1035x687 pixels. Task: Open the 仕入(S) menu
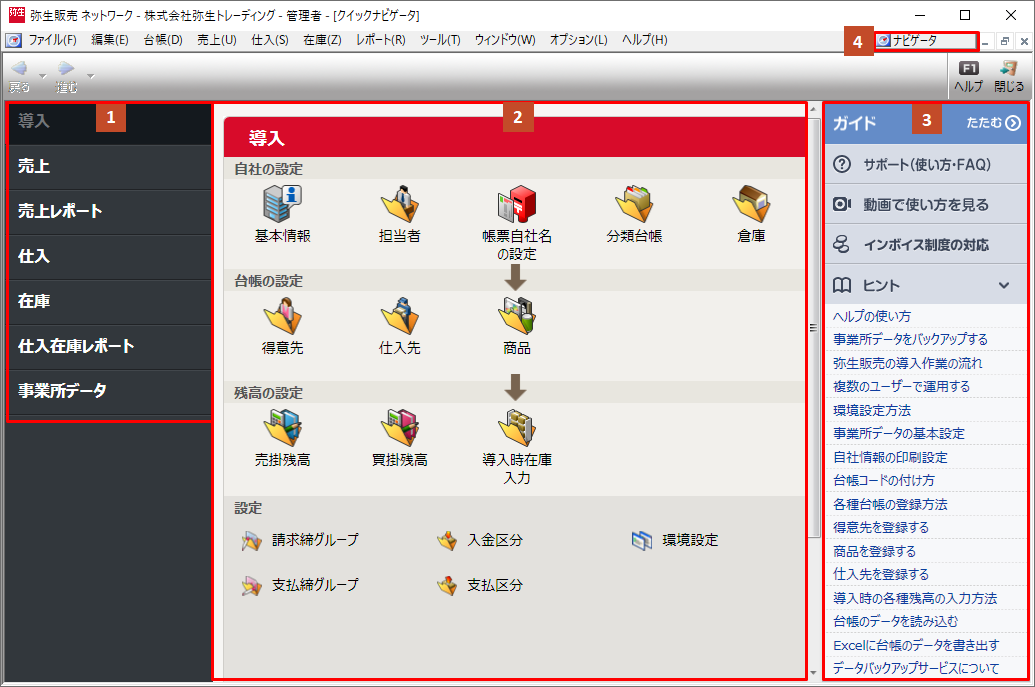coord(269,40)
